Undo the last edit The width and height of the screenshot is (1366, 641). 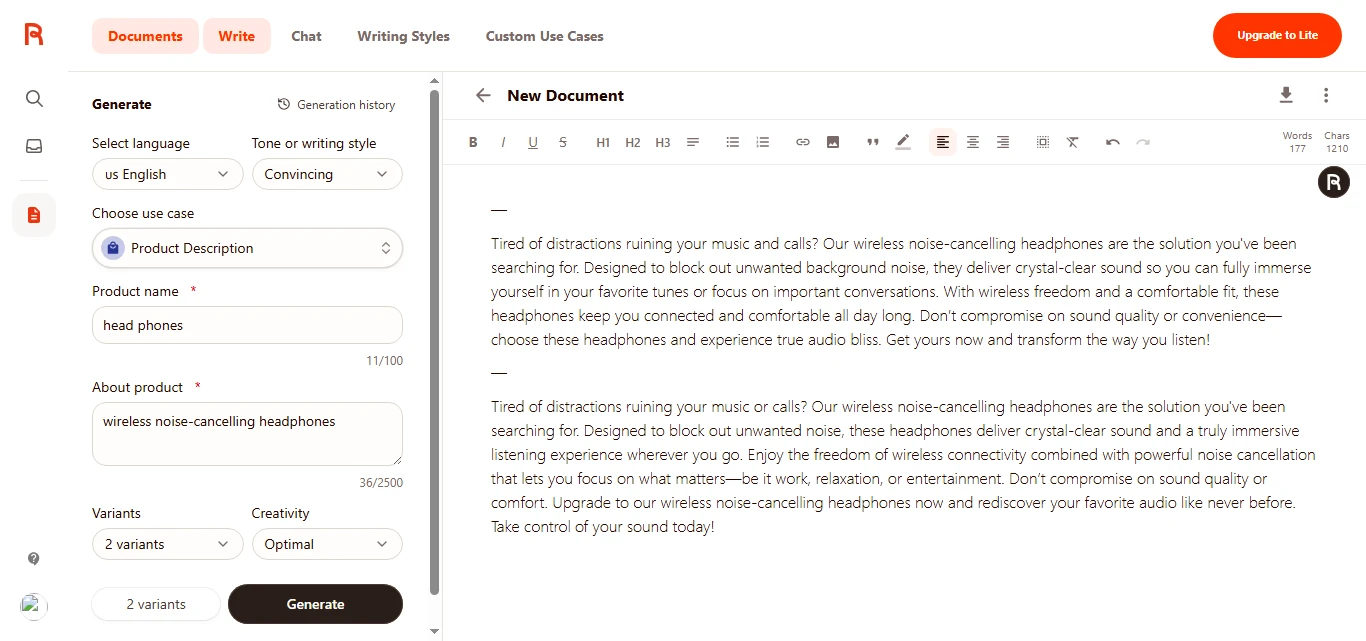click(1113, 143)
